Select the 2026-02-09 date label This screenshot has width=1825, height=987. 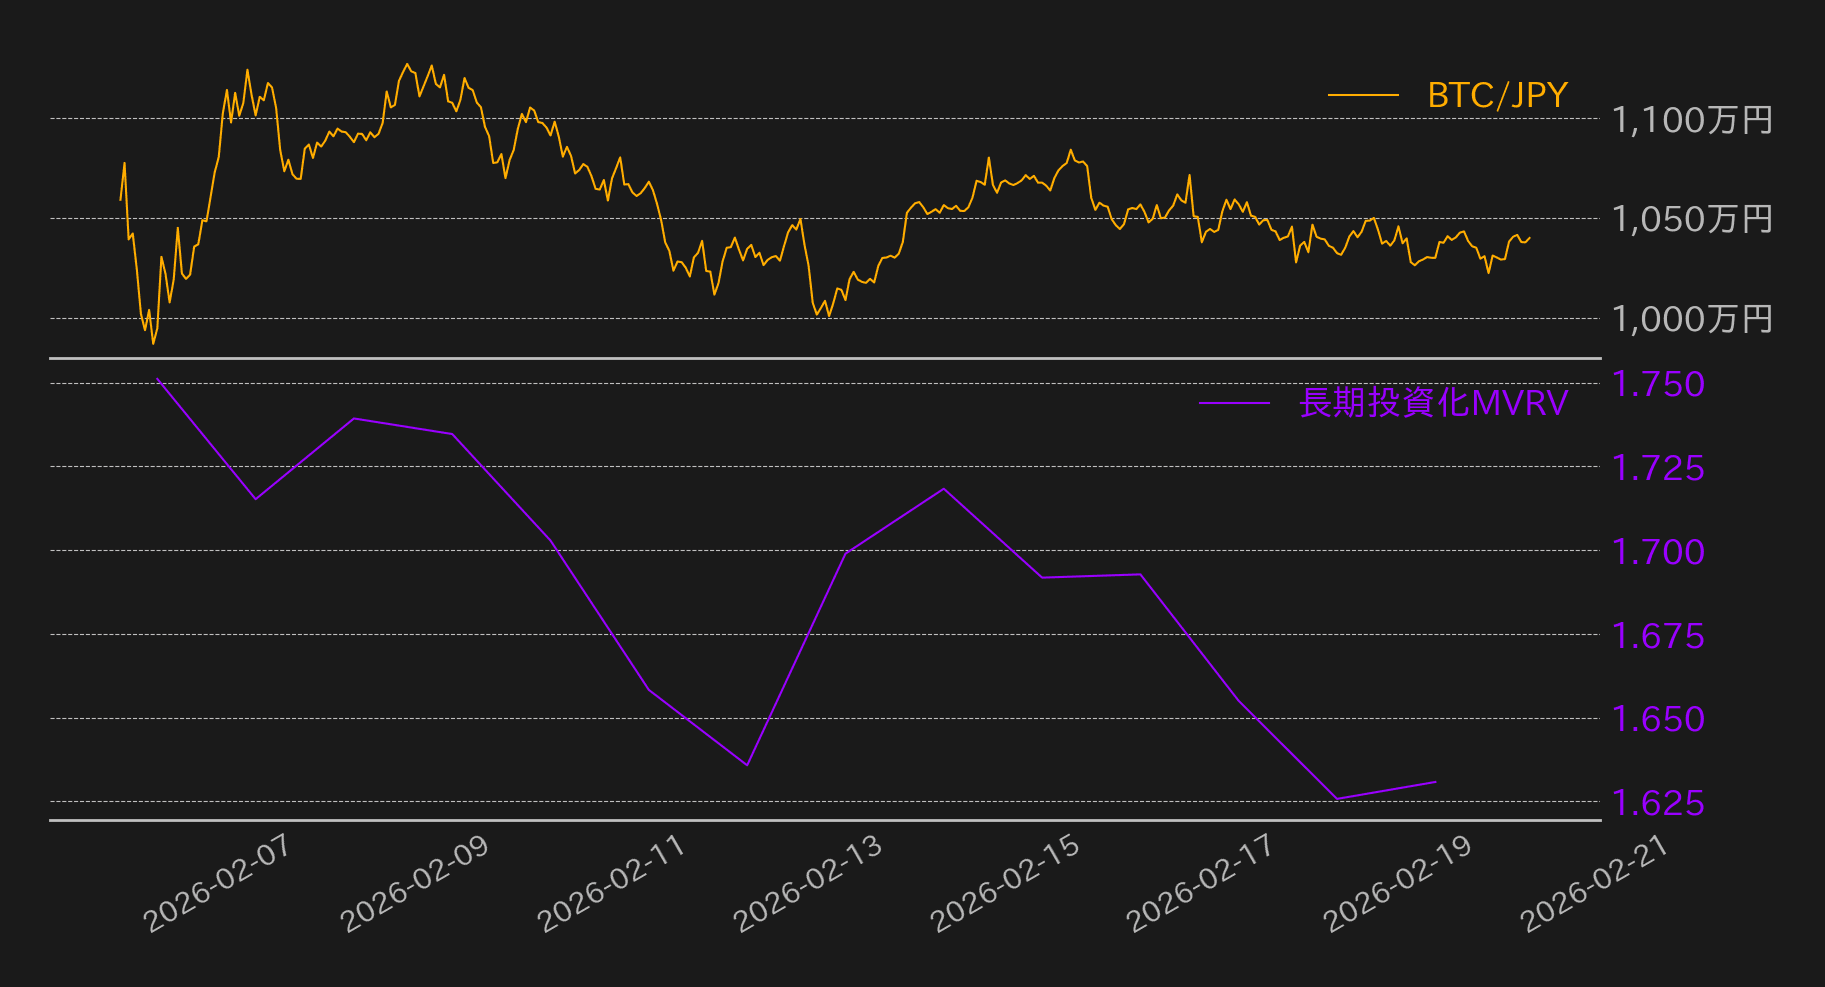(414, 883)
